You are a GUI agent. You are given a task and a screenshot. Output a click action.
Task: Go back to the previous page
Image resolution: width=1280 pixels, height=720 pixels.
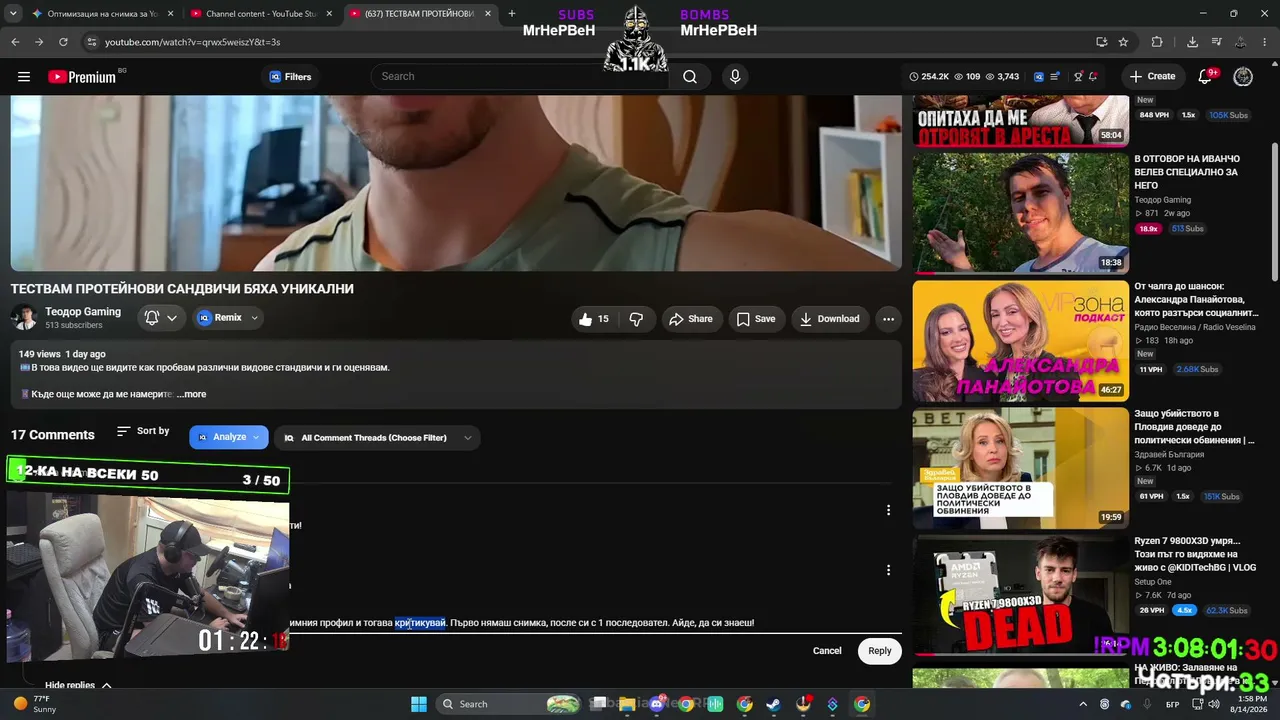point(15,42)
